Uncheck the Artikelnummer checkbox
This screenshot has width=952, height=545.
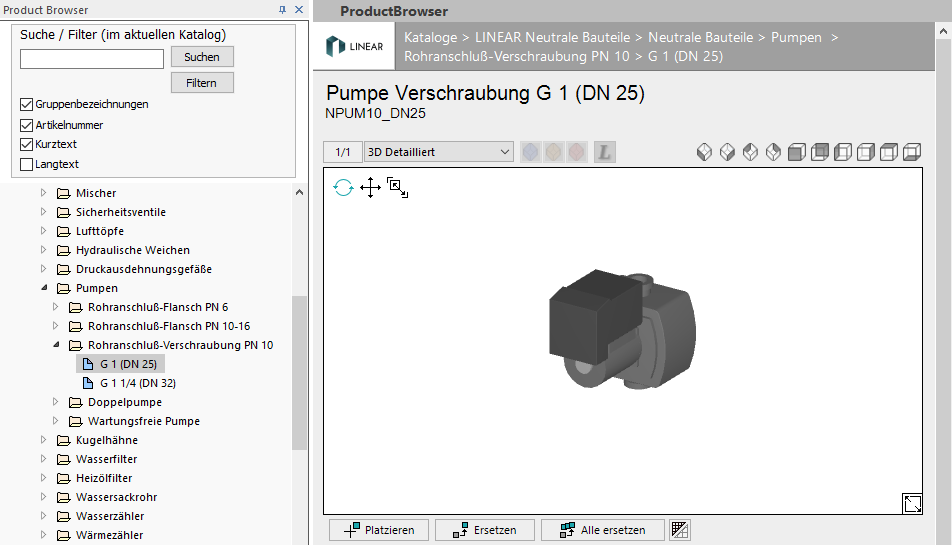26,125
